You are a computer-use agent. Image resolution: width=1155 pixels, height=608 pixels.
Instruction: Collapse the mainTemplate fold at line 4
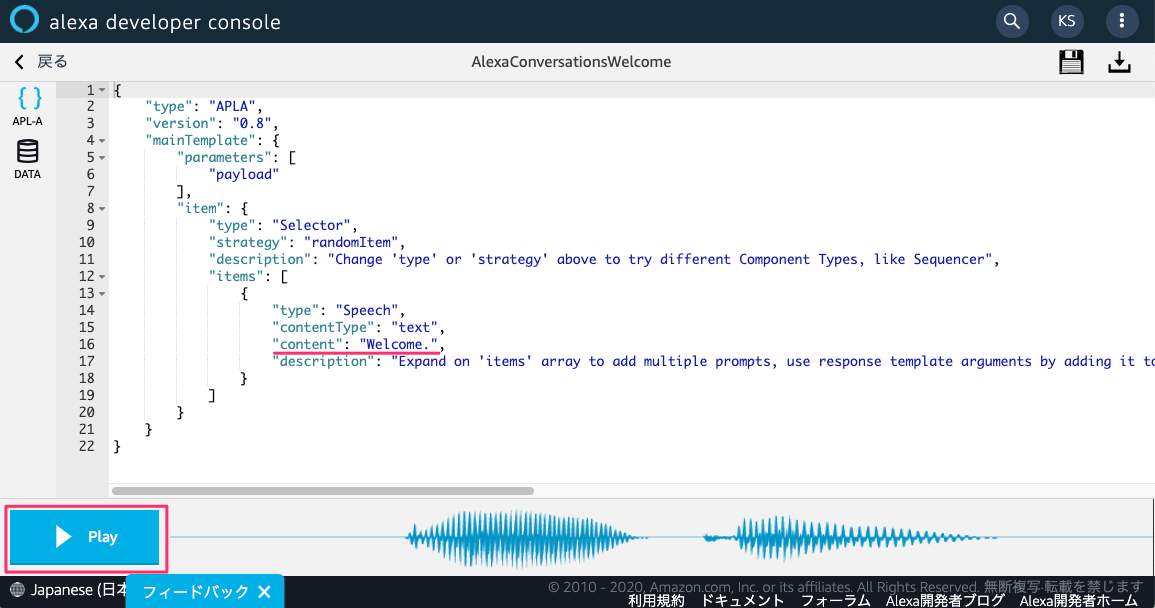point(102,141)
